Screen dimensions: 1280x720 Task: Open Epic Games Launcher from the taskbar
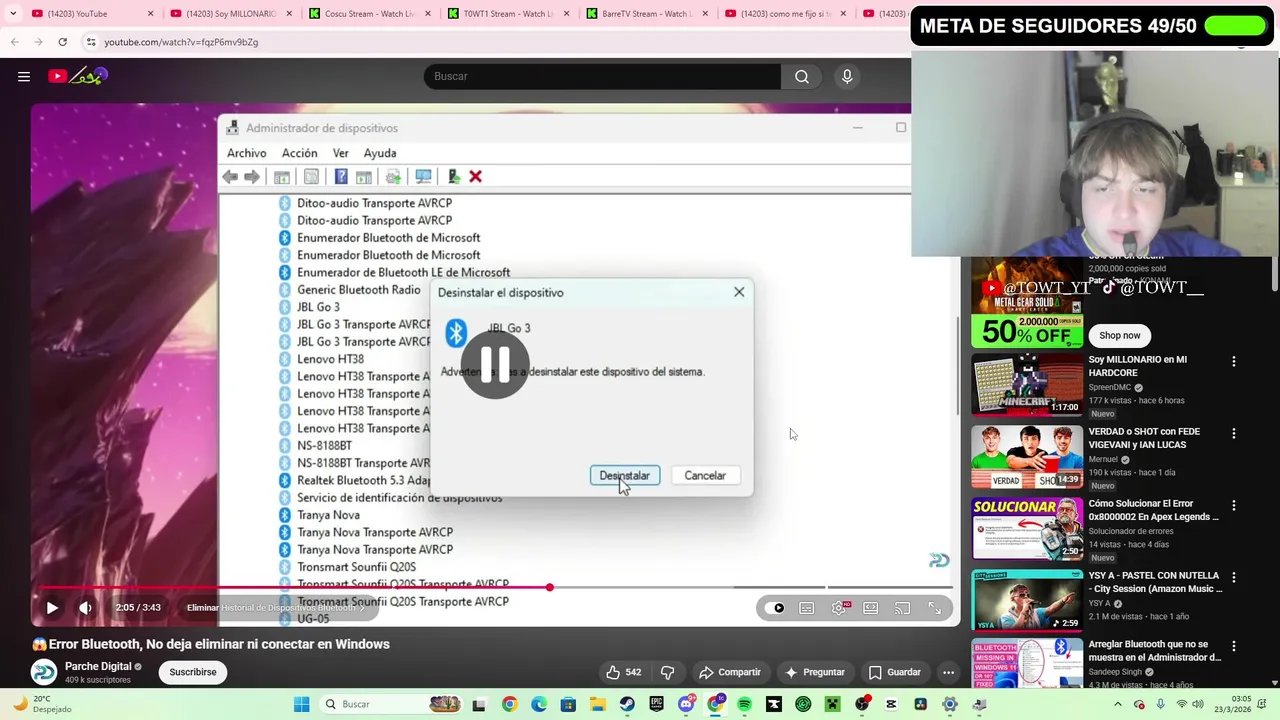(x=656, y=704)
